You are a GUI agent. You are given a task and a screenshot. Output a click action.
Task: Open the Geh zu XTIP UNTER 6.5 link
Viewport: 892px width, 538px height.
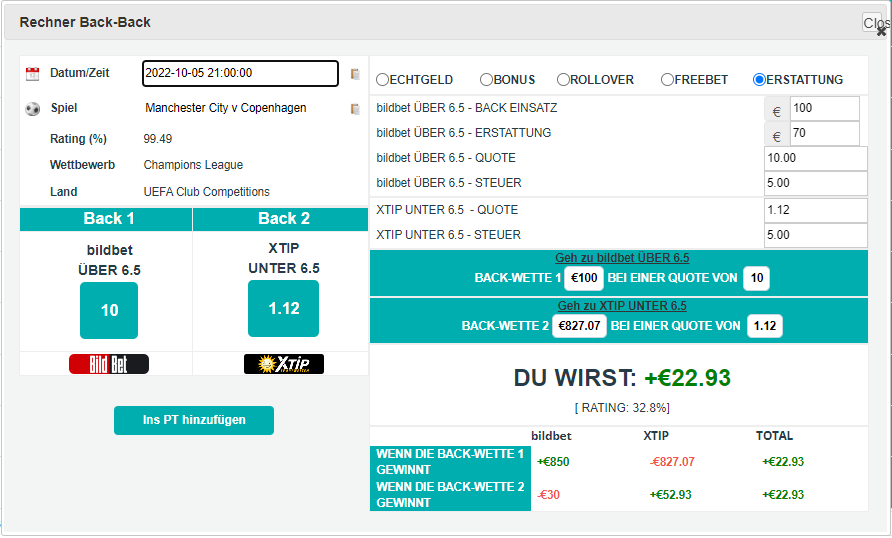coord(622,306)
